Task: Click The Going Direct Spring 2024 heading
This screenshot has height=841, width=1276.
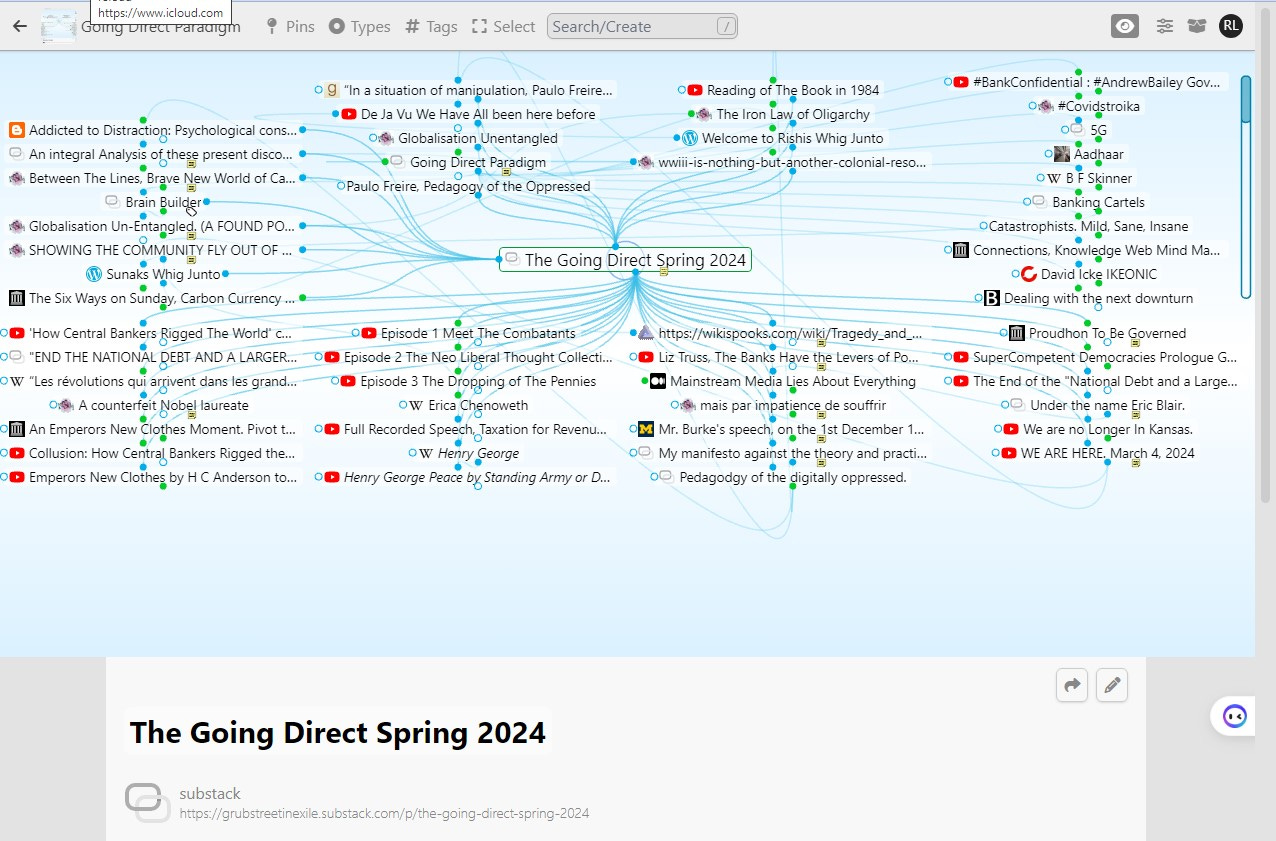Action: coord(338,732)
